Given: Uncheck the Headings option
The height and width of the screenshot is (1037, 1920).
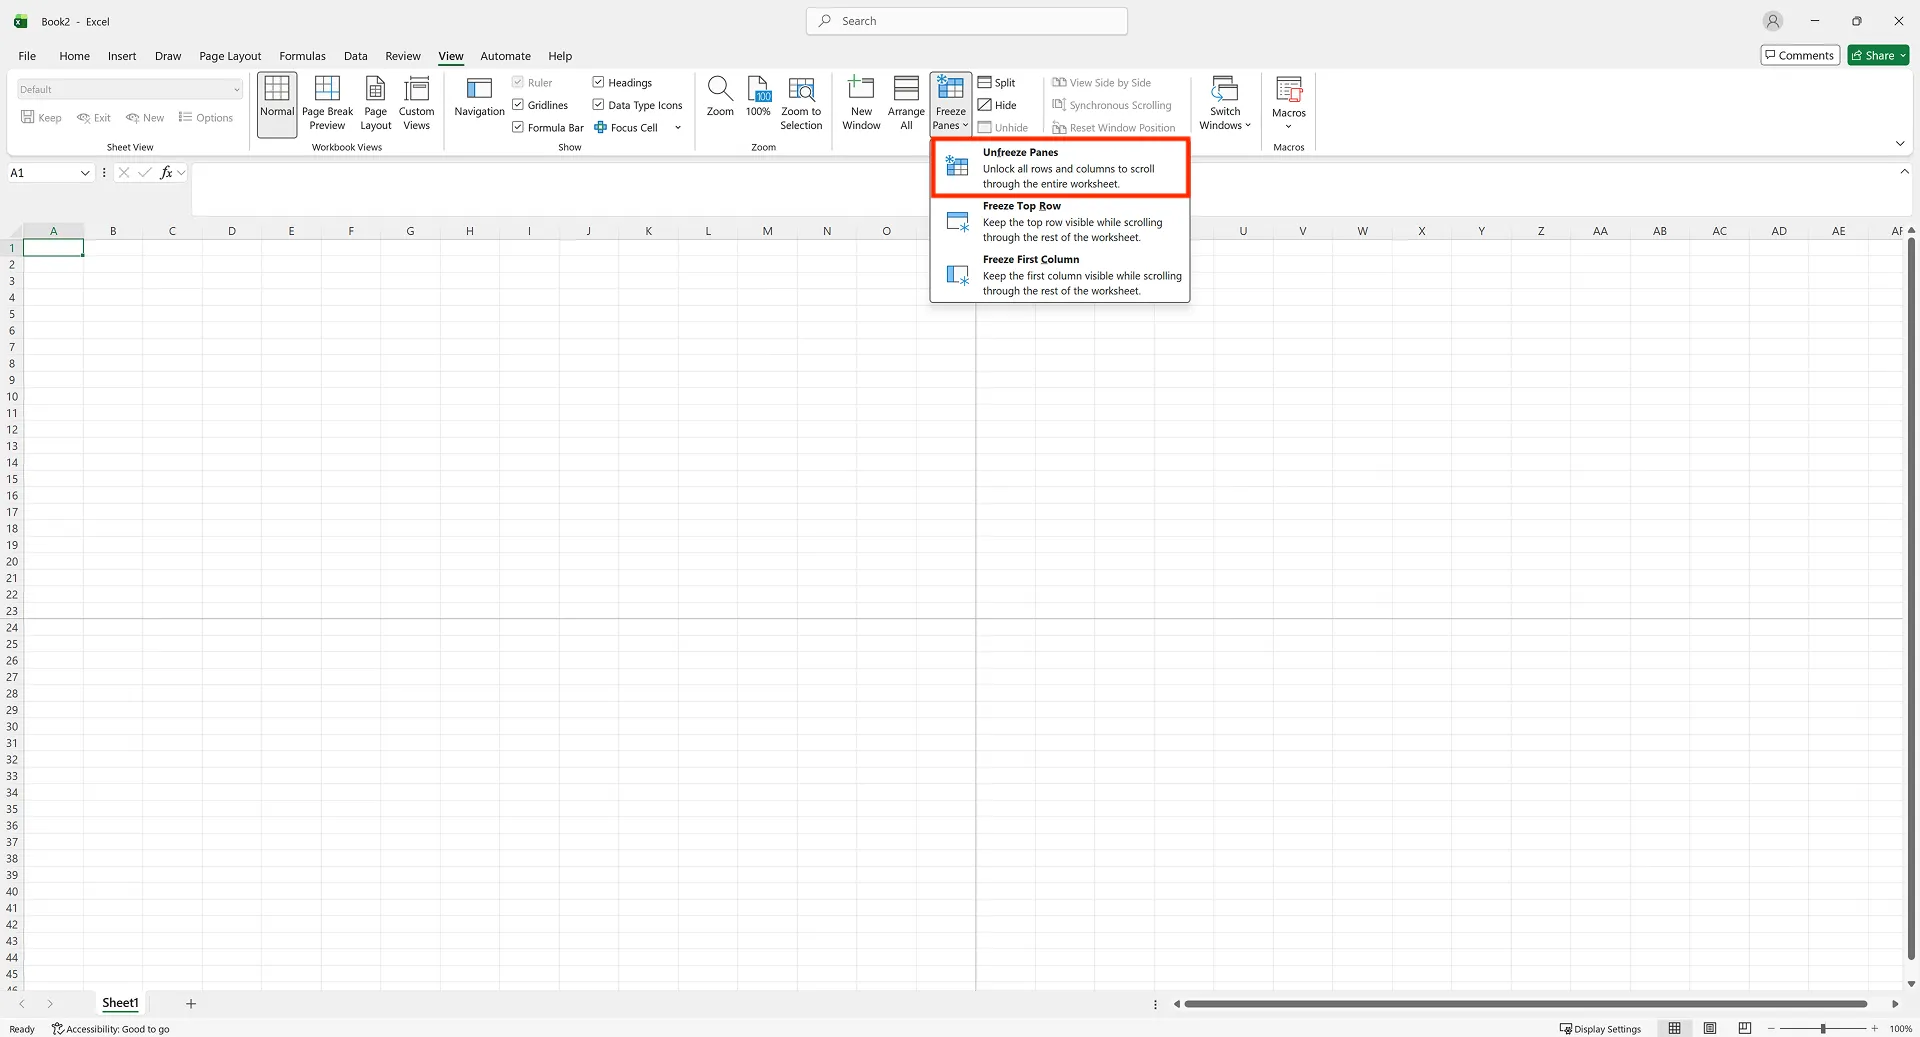Looking at the screenshot, I should (598, 82).
